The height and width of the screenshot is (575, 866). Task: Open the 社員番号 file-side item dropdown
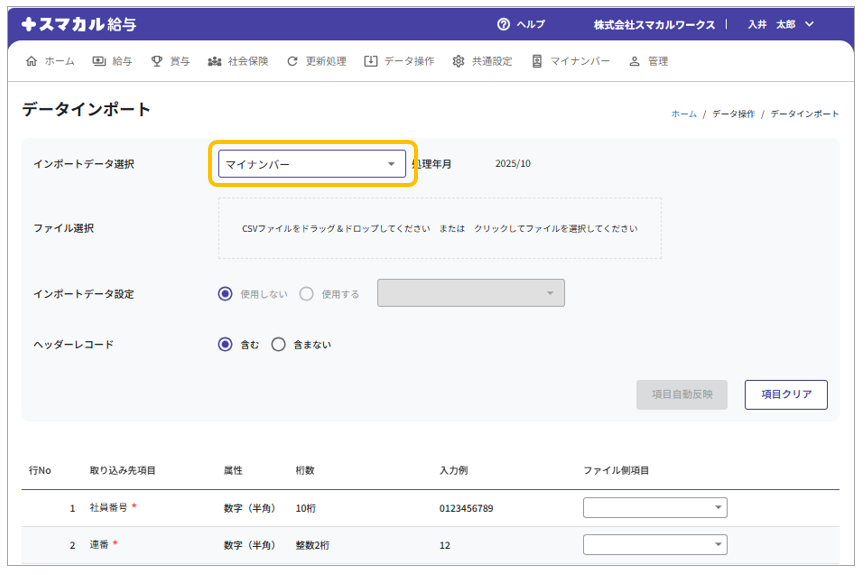pos(655,508)
